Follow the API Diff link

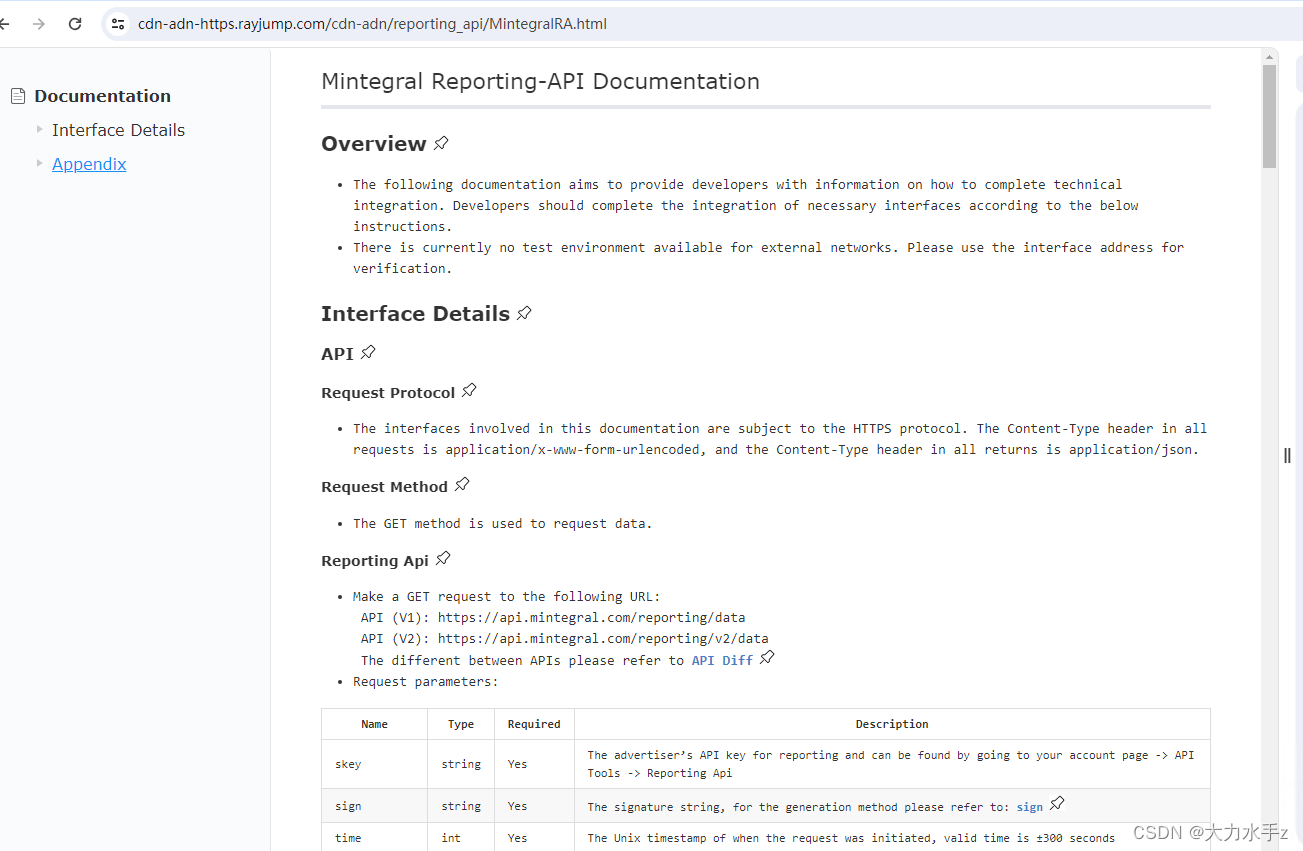[x=722, y=660]
